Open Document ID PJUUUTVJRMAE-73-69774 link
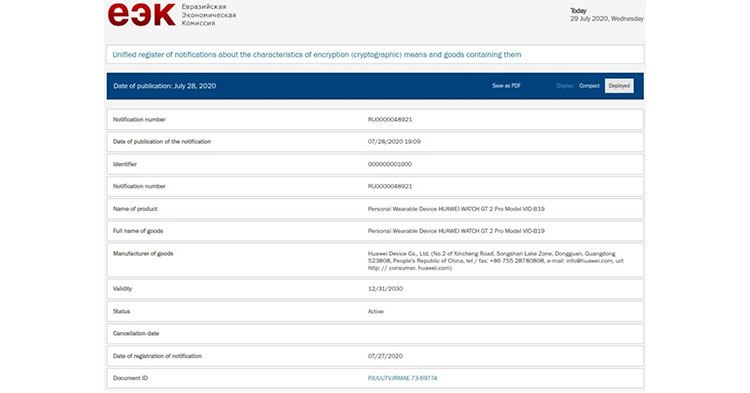Screen dimensions: 750x393 [402, 378]
